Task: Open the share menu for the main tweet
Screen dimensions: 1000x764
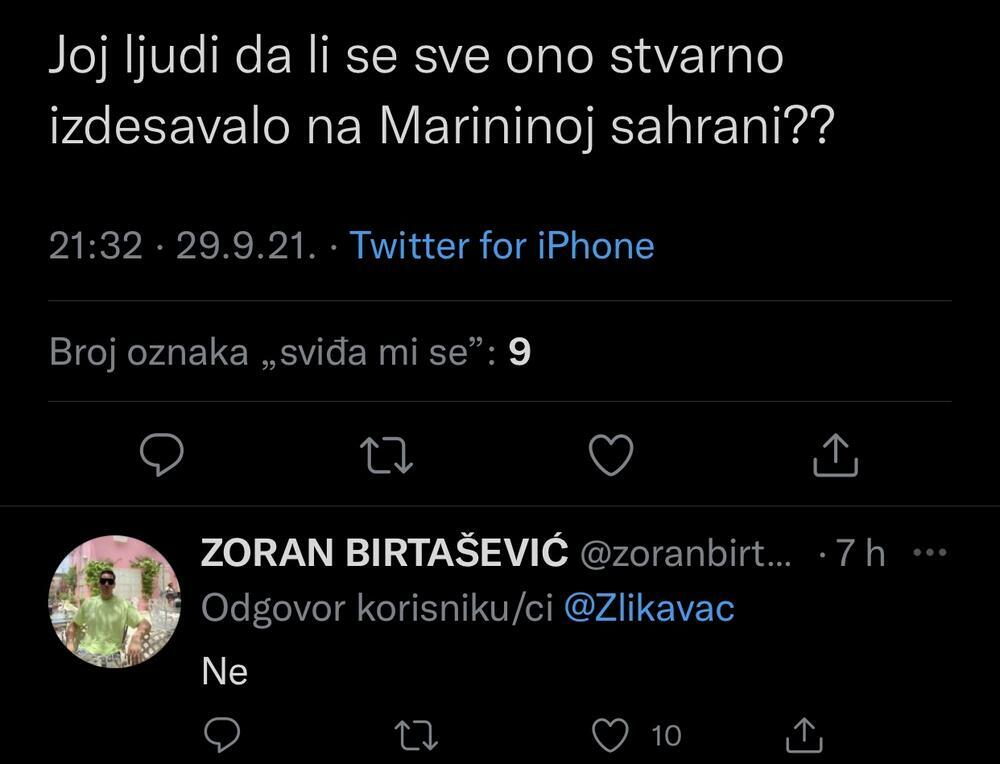Action: coord(836,455)
